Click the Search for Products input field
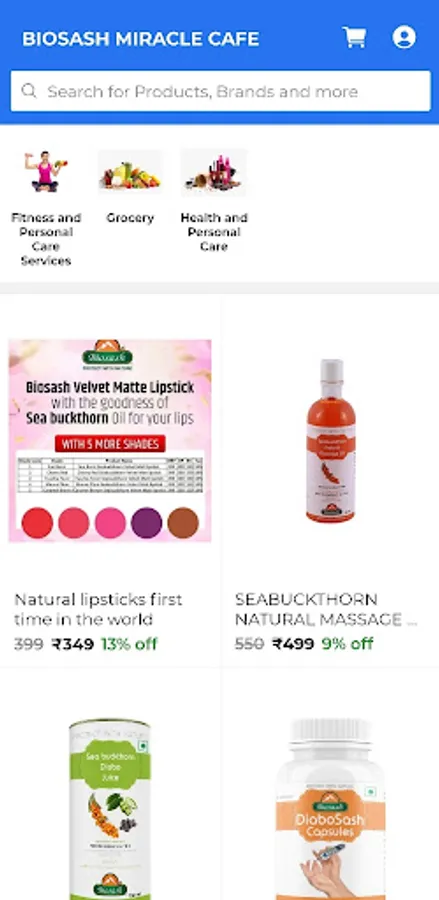Viewport: 439px width, 900px height. 220,91
